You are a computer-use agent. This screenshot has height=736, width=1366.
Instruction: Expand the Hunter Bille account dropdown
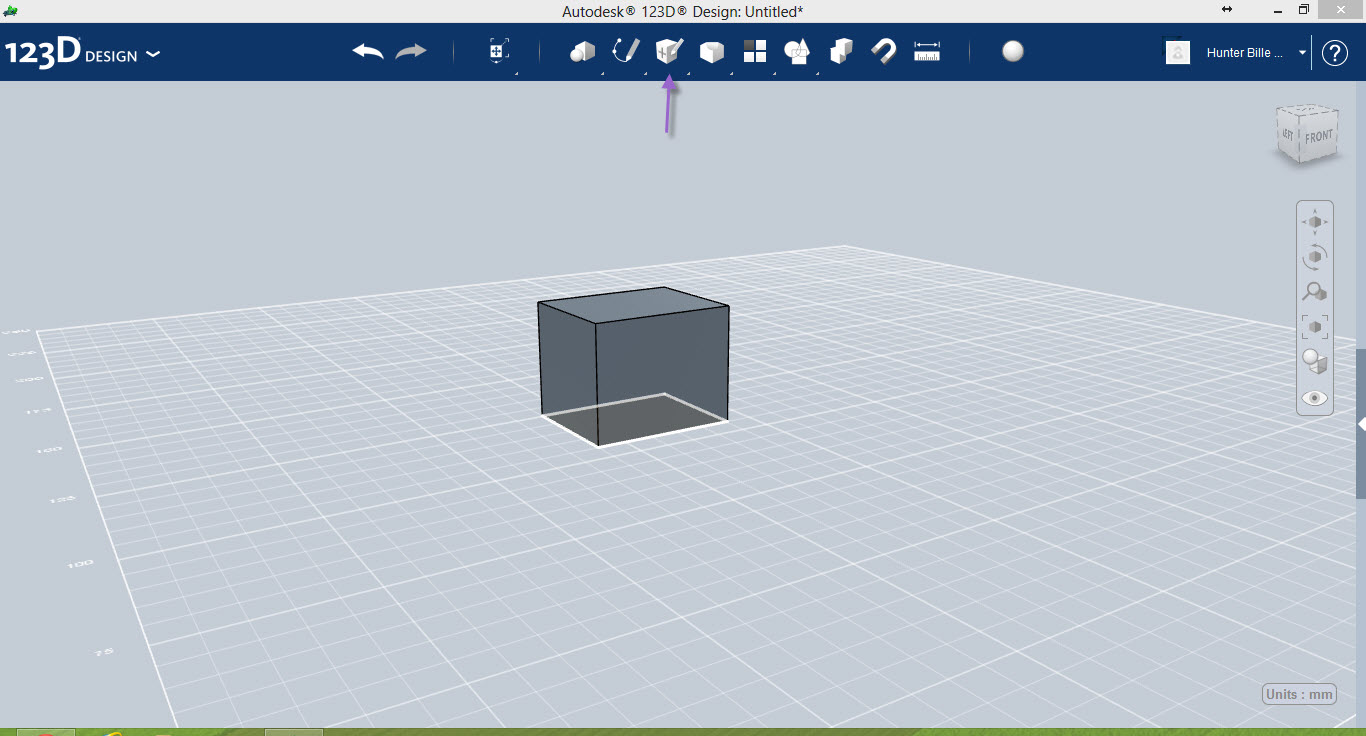point(1302,53)
